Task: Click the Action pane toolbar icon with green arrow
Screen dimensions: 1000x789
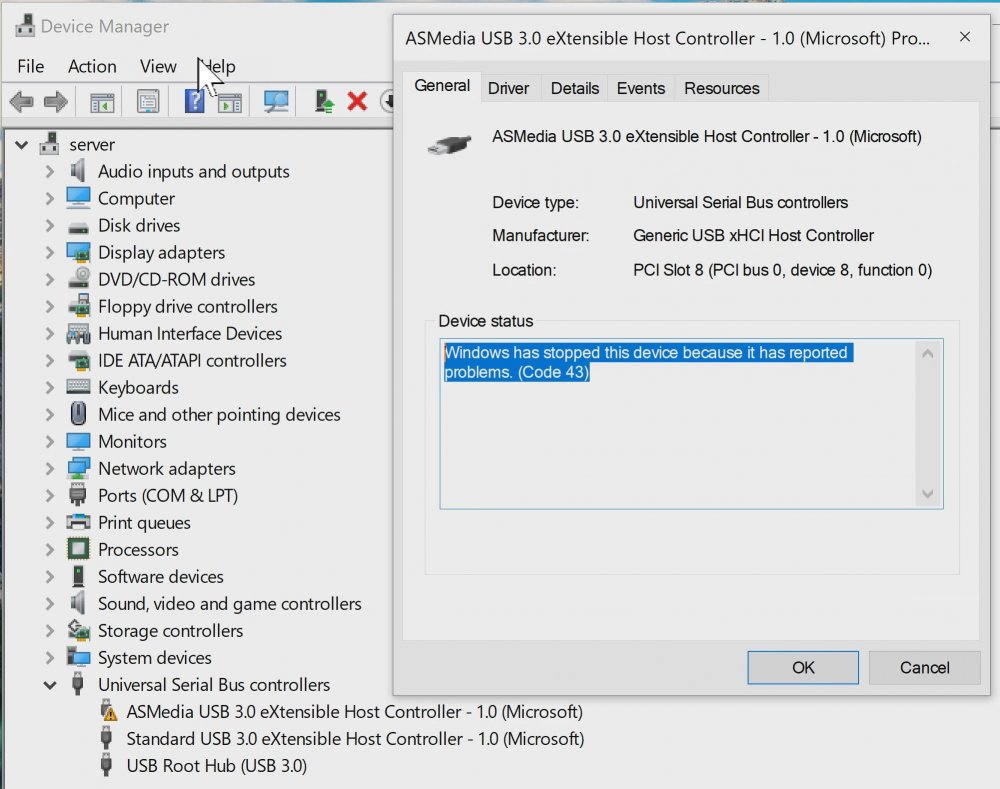Action: click(x=230, y=103)
